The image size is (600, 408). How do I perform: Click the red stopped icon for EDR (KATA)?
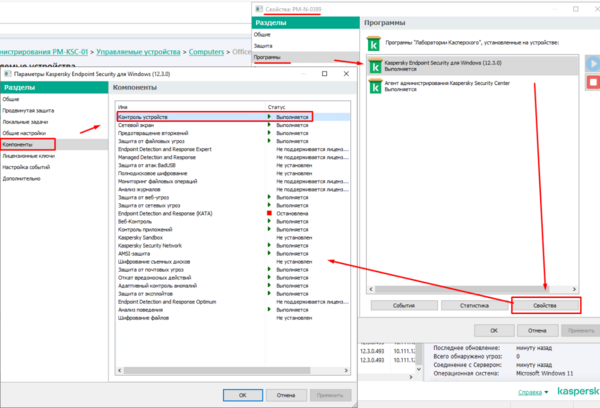(x=269, y=213)
